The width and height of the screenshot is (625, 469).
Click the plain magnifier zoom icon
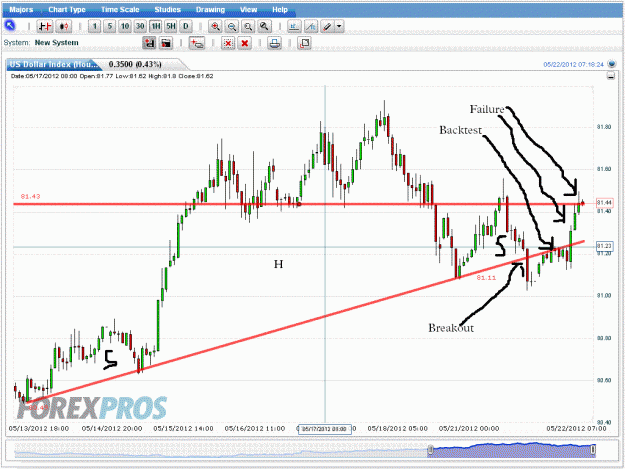coord(248,27)
